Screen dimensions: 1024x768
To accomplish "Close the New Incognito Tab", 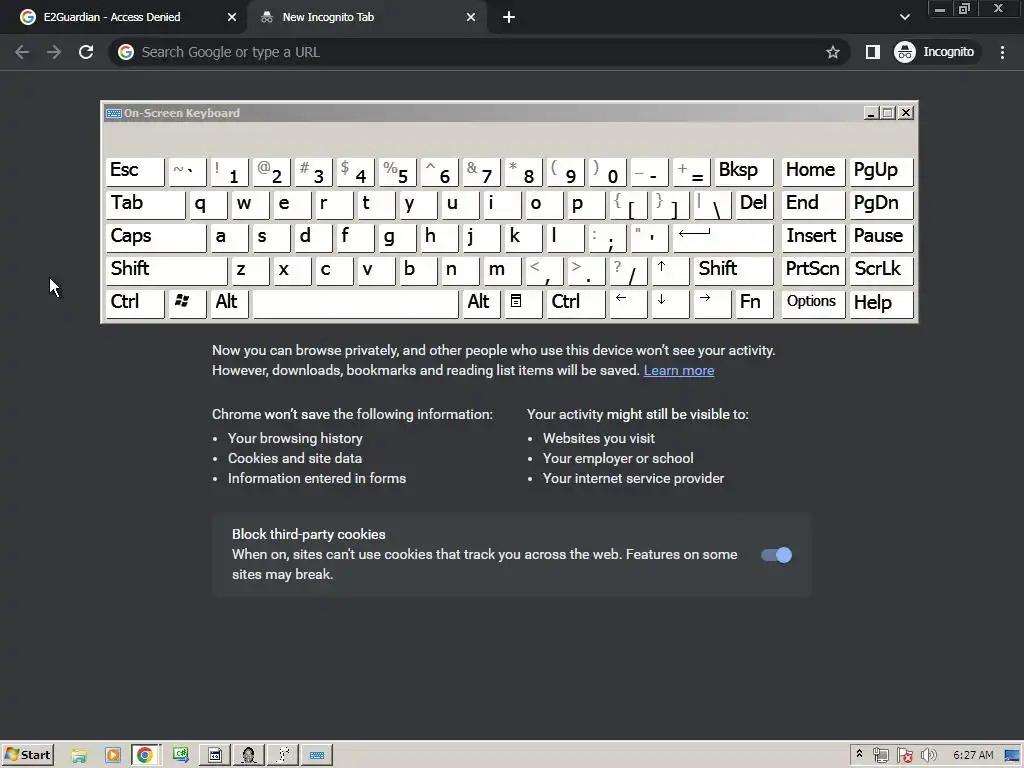I will pyautogui.click(x=471, y=18).
